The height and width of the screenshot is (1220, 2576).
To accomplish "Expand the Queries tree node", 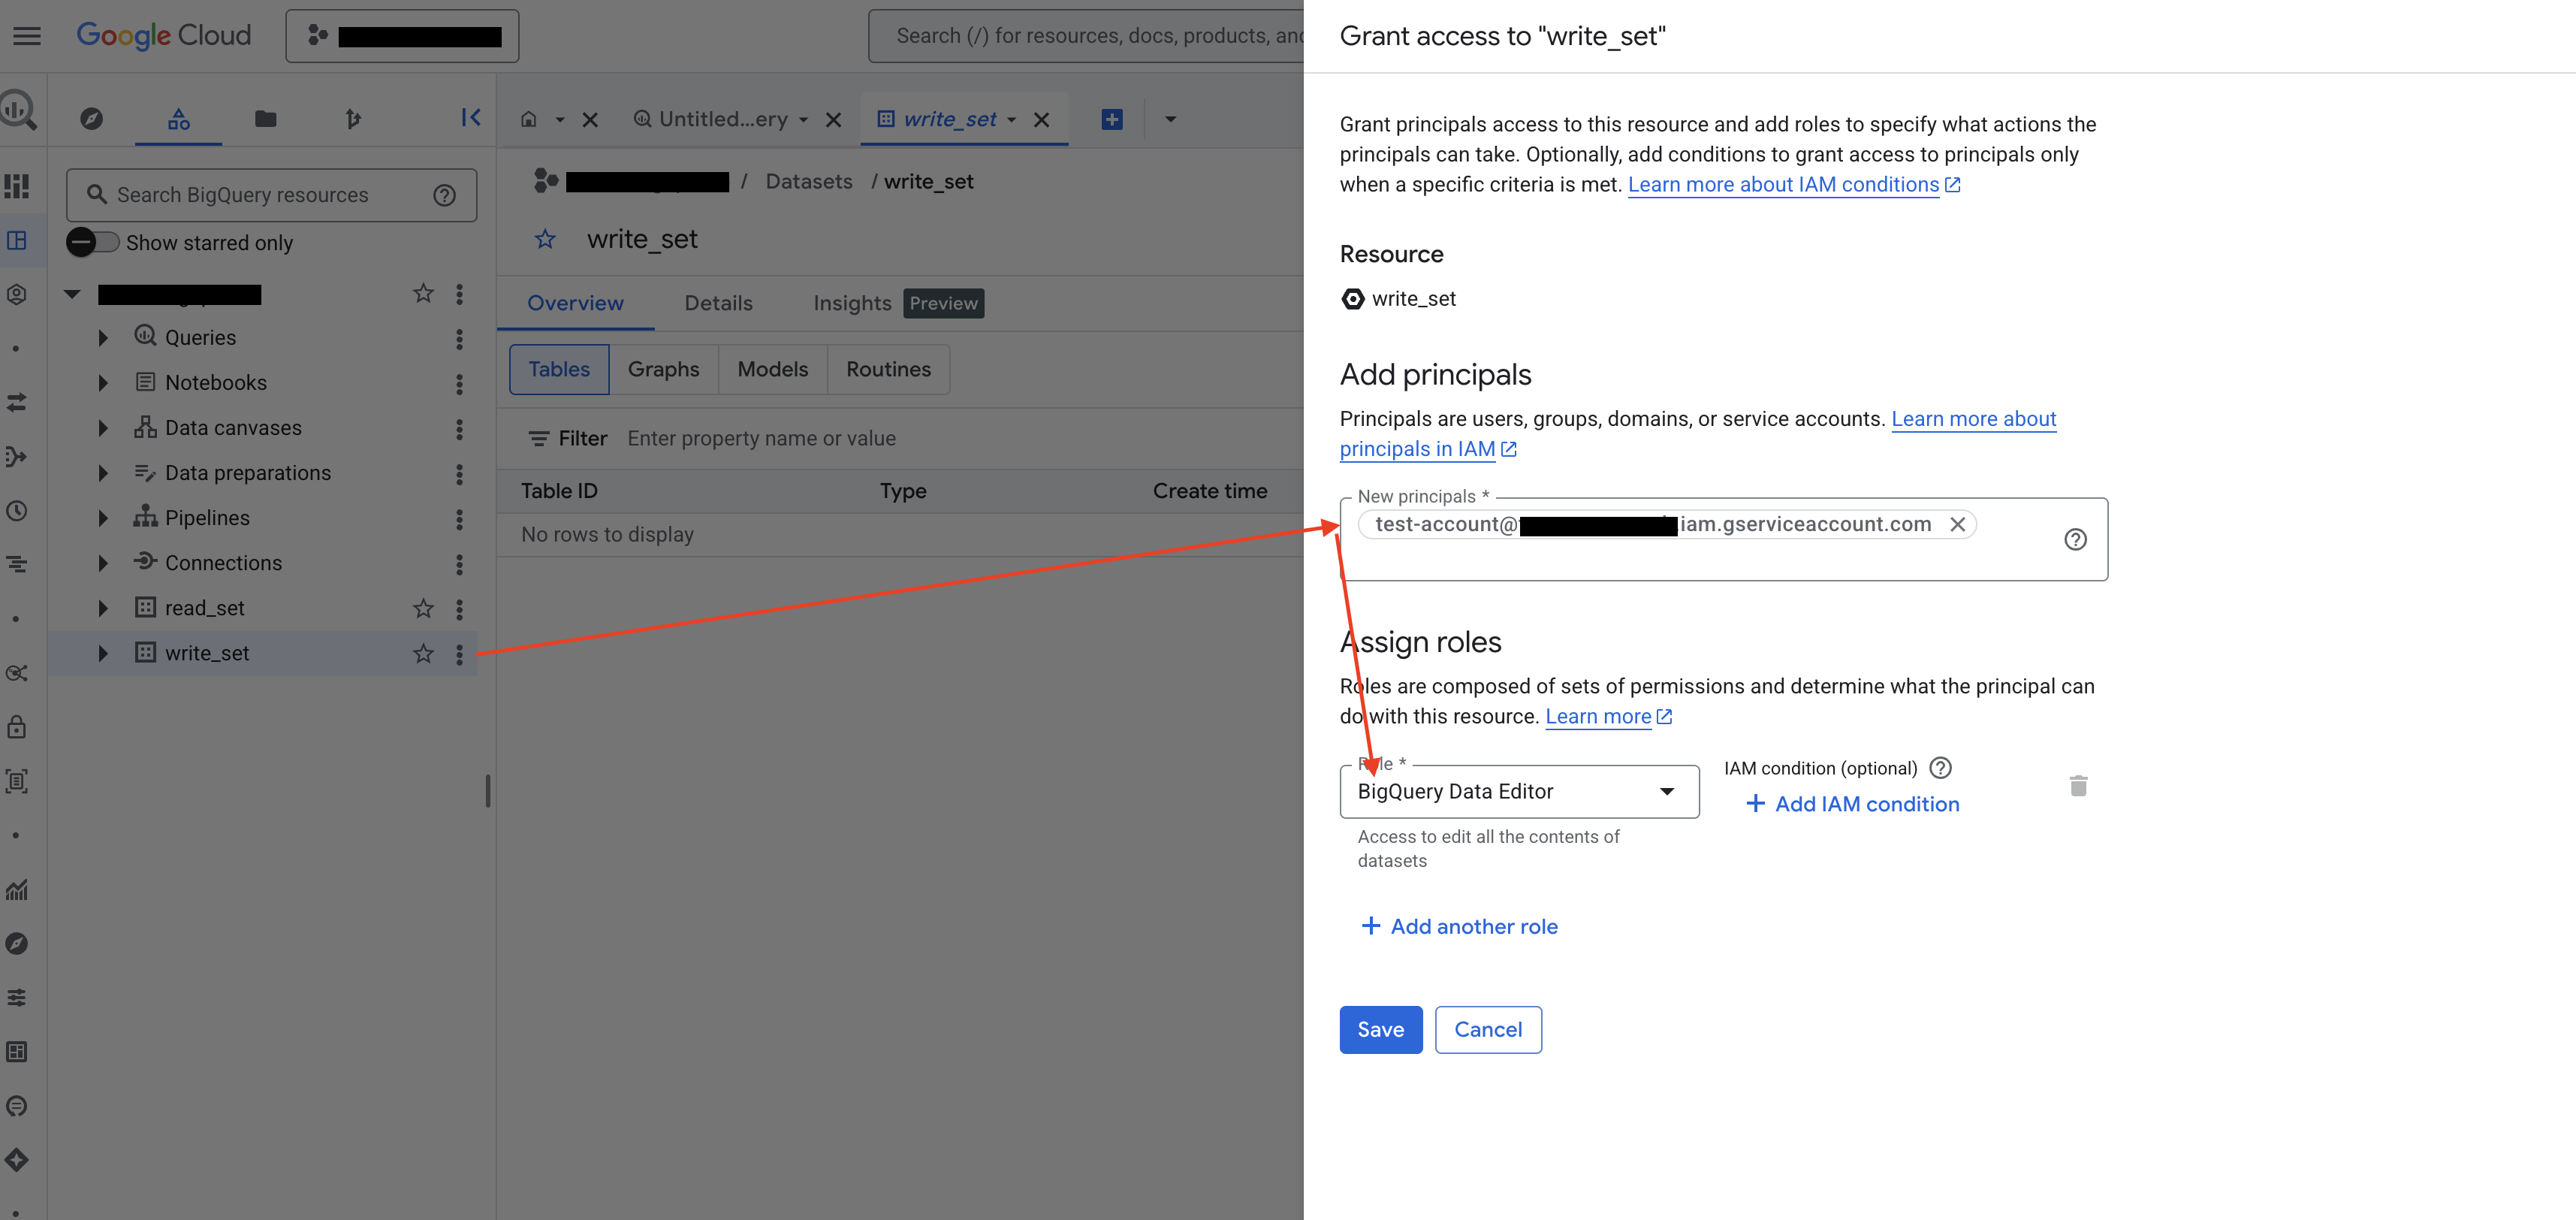I will [103, 338].
